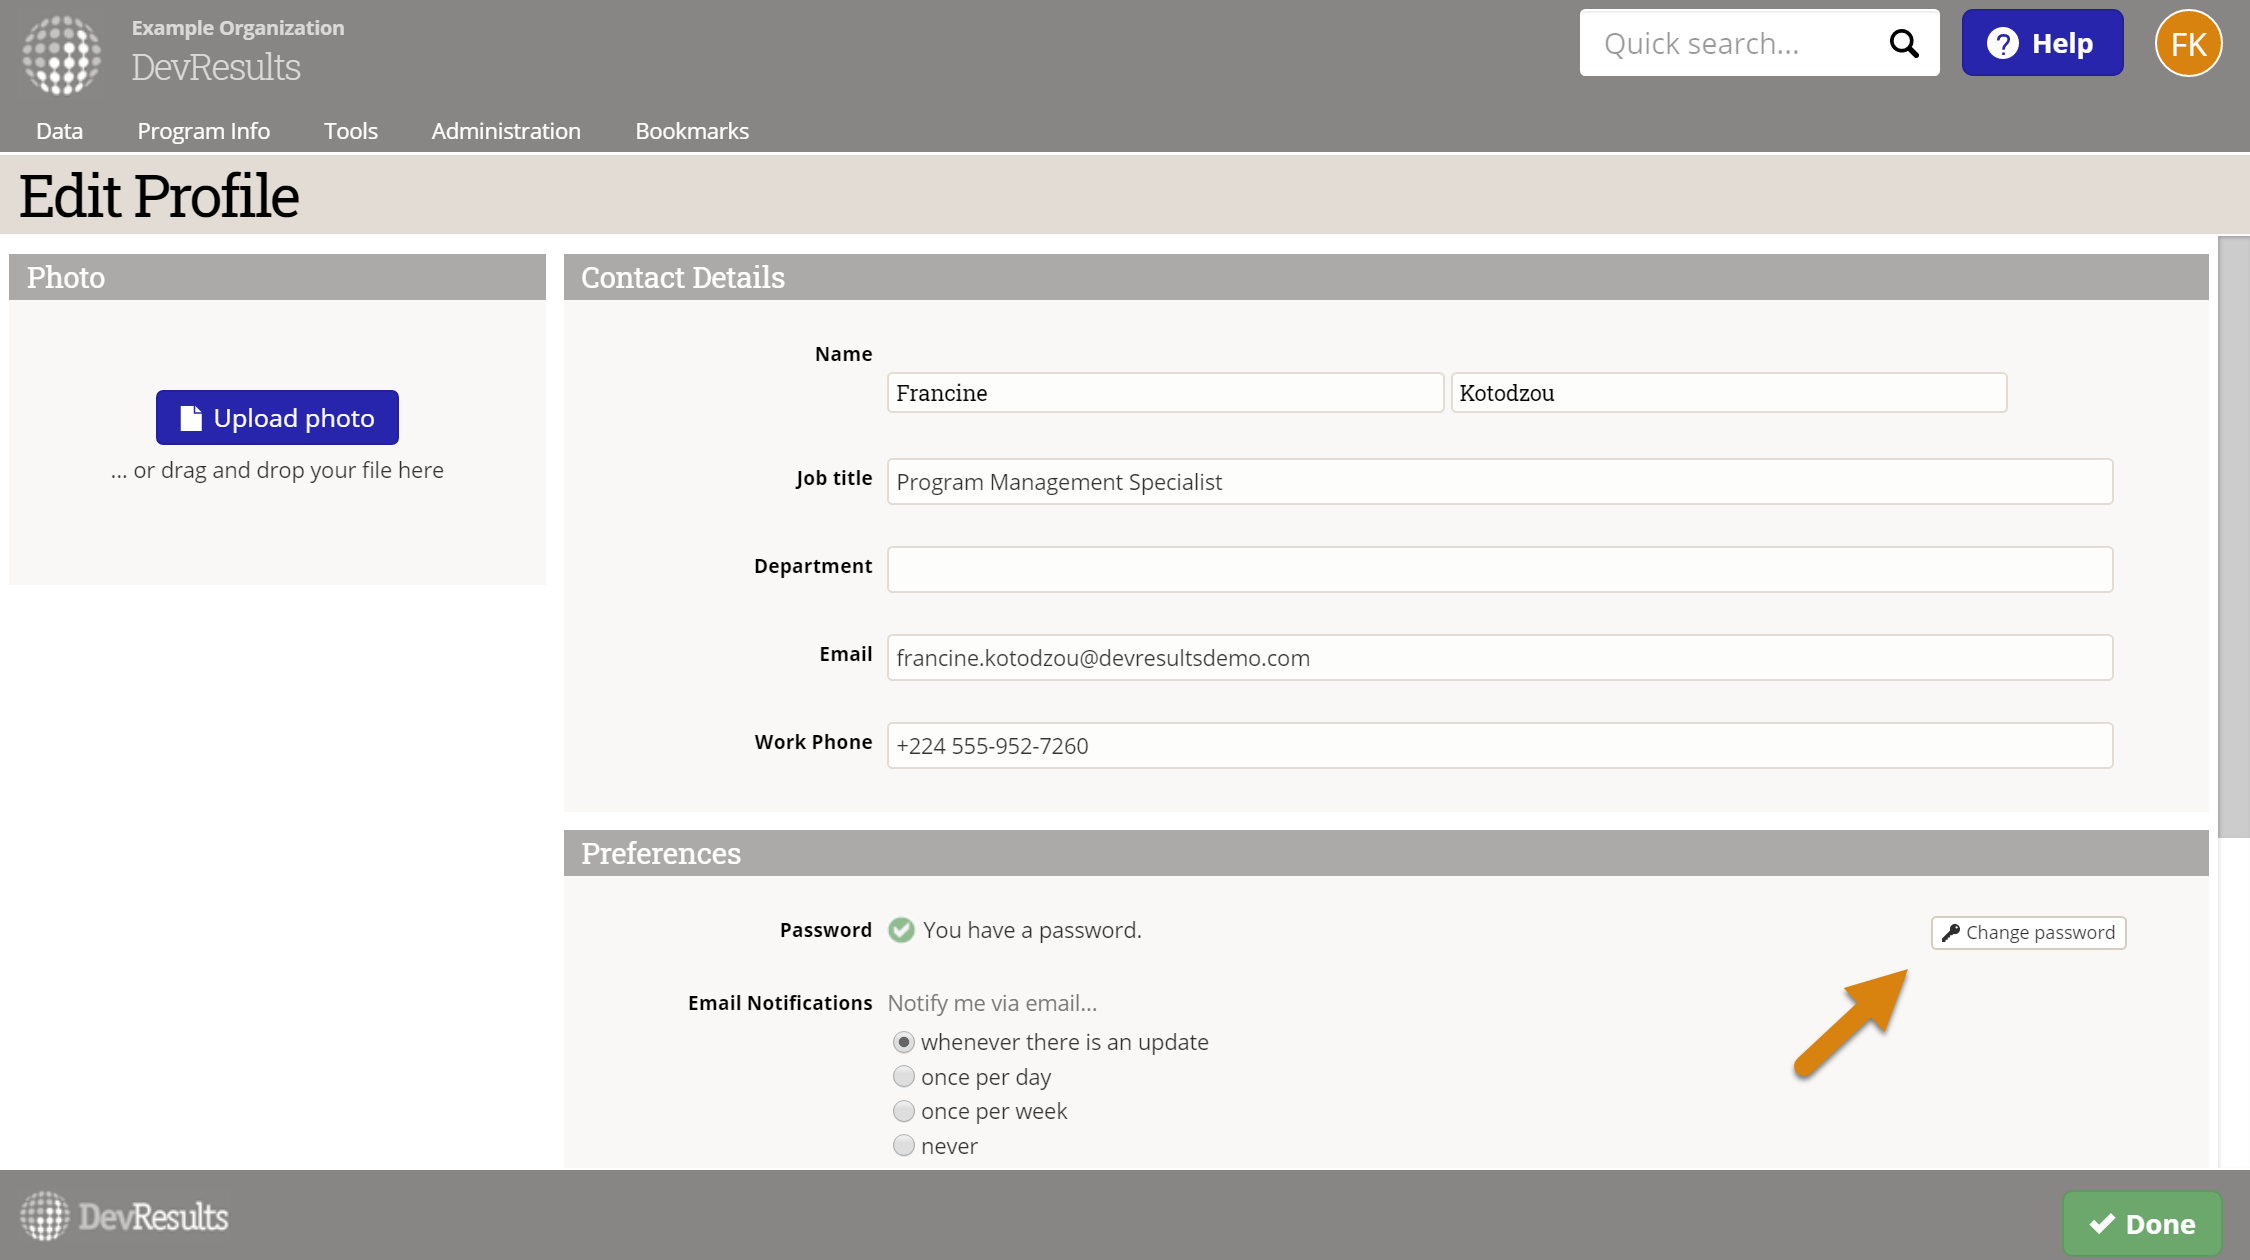2250x1260 pixels.
Task: Focus the empty Department input field
Action: pos(1499,569)
